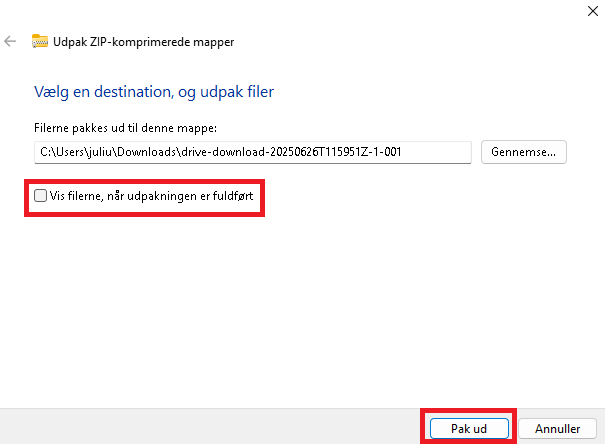Click the heading 'Vælg en destination, og udpak filer'
This screenshot has width=605, height=444.
click(154, 92)
